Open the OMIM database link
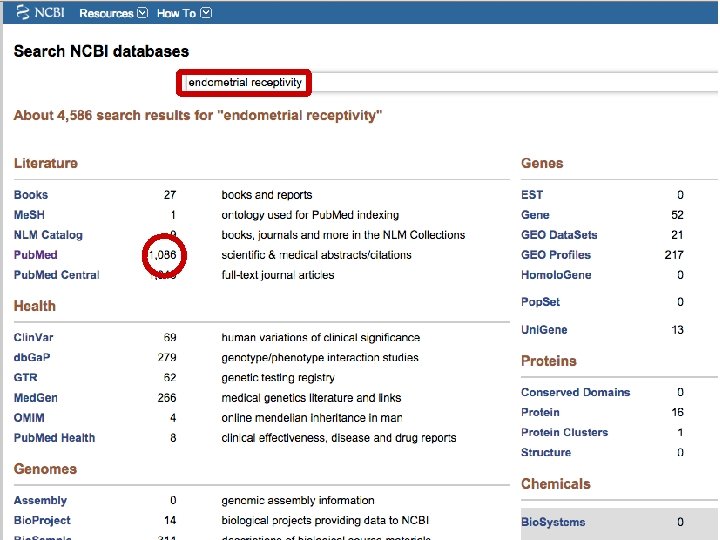 tap(29, 418)
